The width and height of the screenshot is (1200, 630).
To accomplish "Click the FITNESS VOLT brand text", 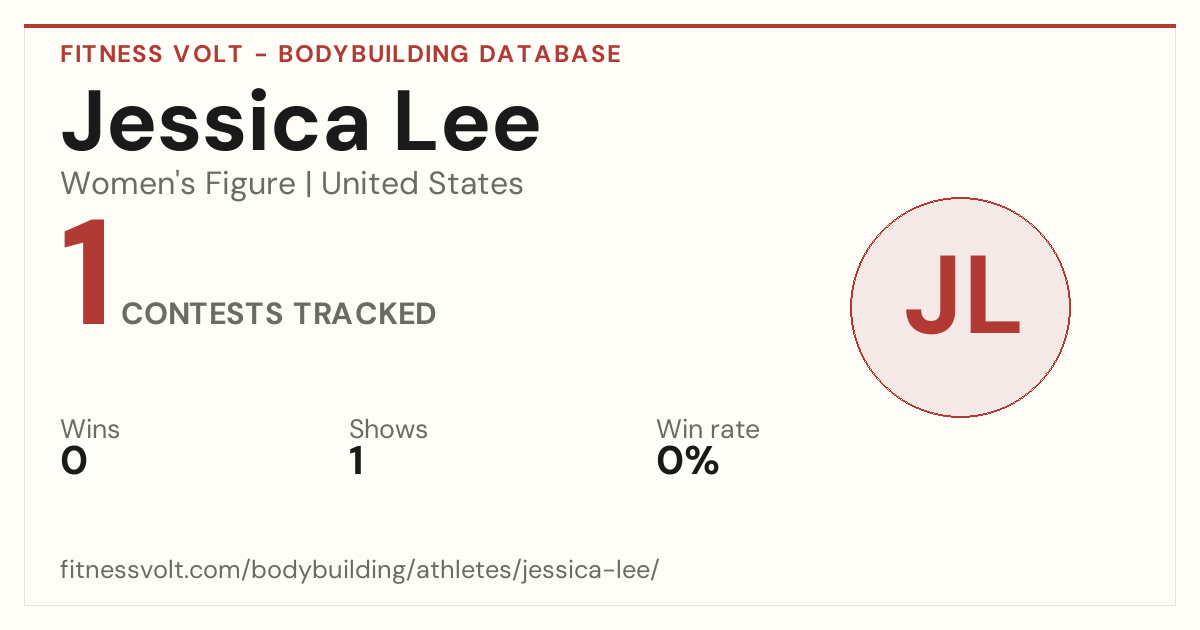I will pos(151,54).
